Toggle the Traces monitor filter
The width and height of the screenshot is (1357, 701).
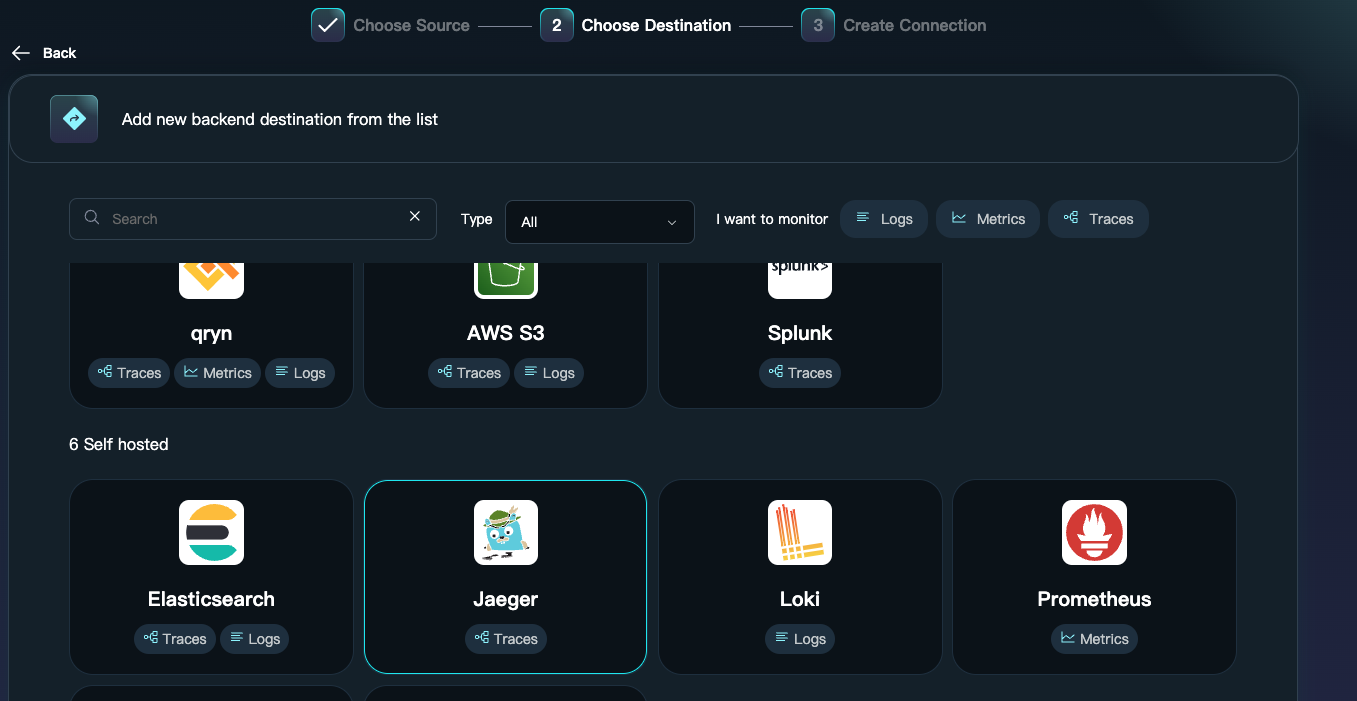pyautogui.click(x=1098, y=219)
